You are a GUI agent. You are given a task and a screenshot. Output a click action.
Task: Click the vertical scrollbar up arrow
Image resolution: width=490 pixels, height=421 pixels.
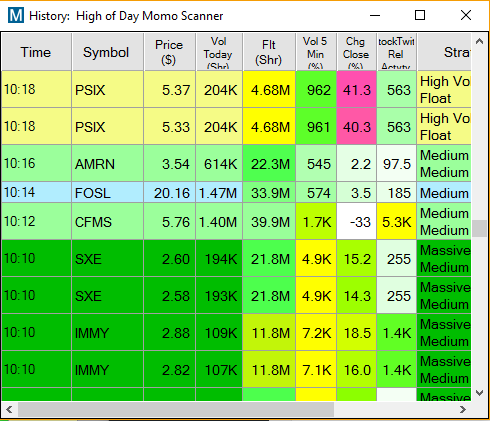point(480,41)
